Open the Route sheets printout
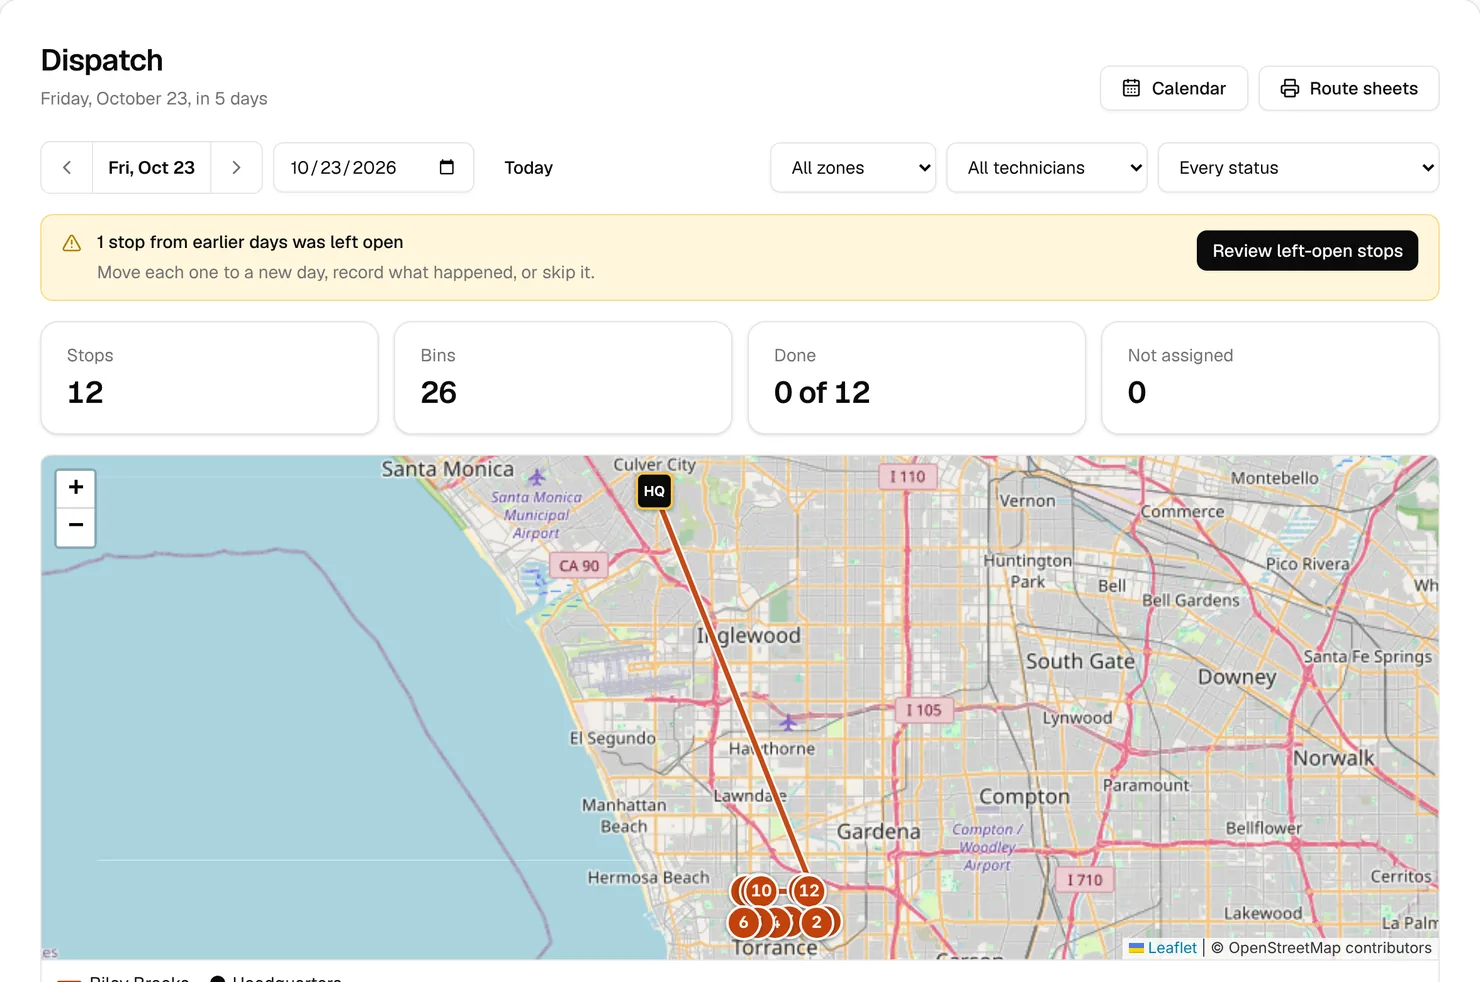Screen dimensions: 1480x982 tap(1348, 88)
